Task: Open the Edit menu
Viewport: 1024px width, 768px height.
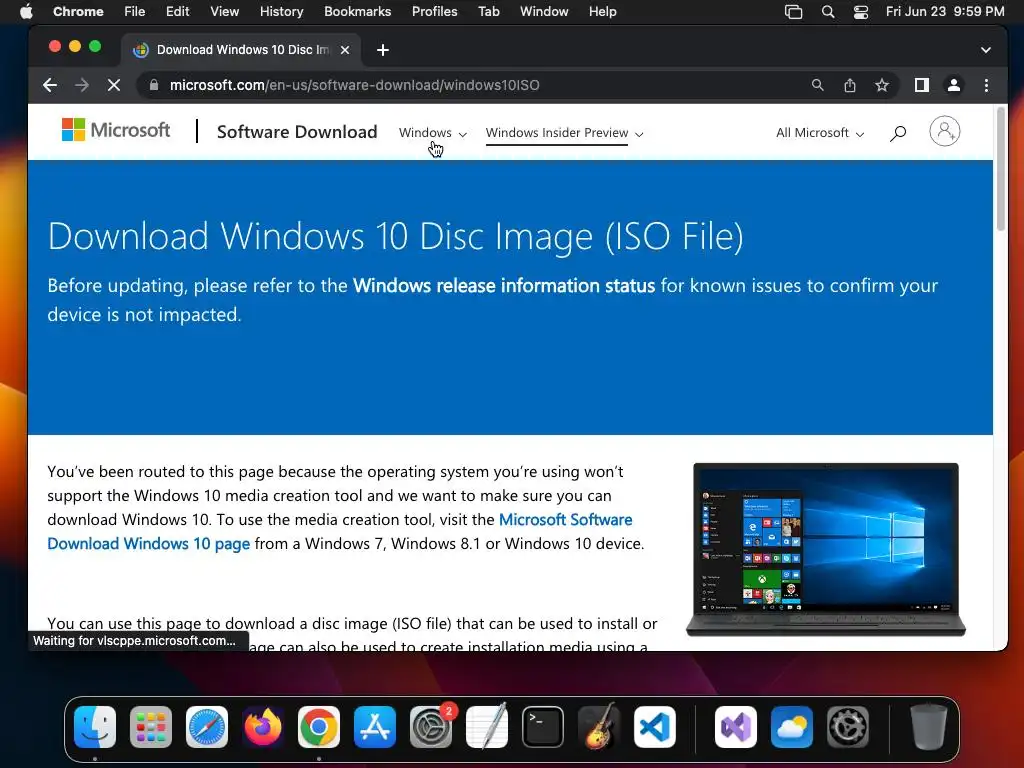Action: pyautogui.click(x=177, y=11)
